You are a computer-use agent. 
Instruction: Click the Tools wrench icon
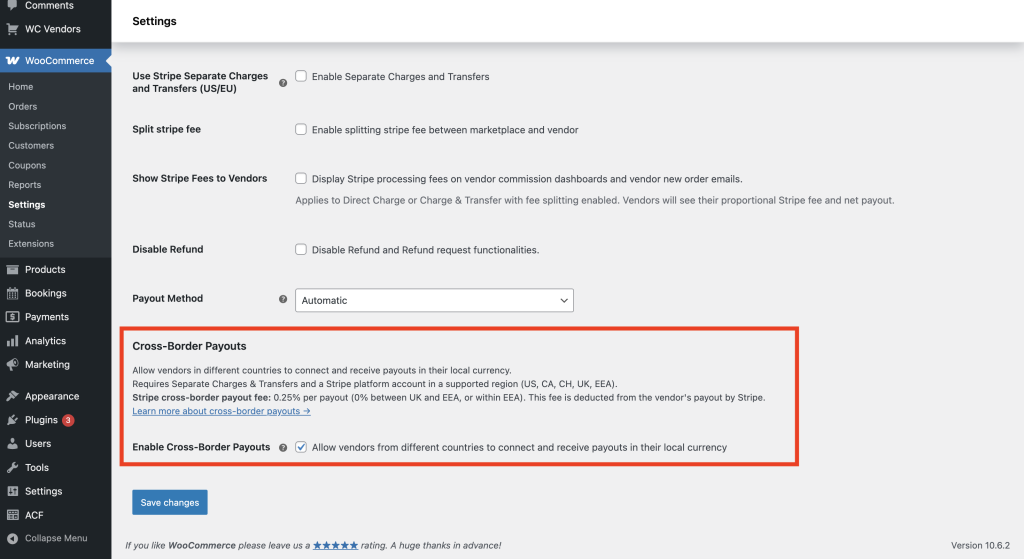tap(12, 468)
